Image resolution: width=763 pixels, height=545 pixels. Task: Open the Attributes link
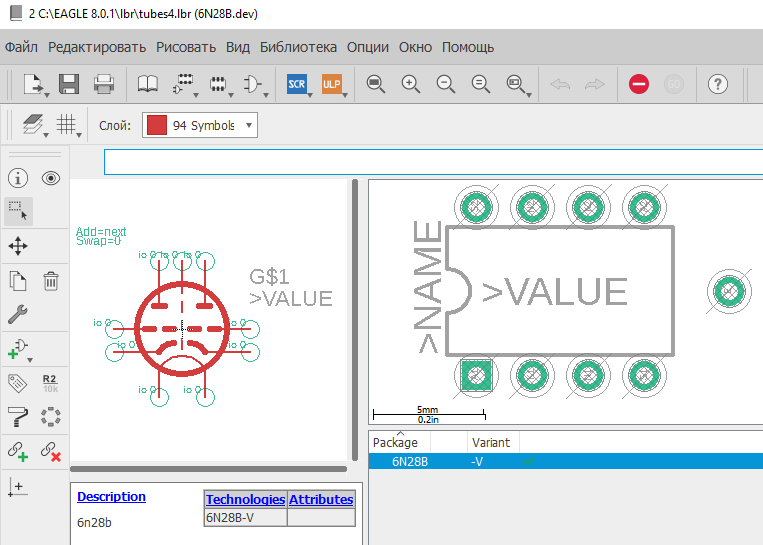click(321, 499)
